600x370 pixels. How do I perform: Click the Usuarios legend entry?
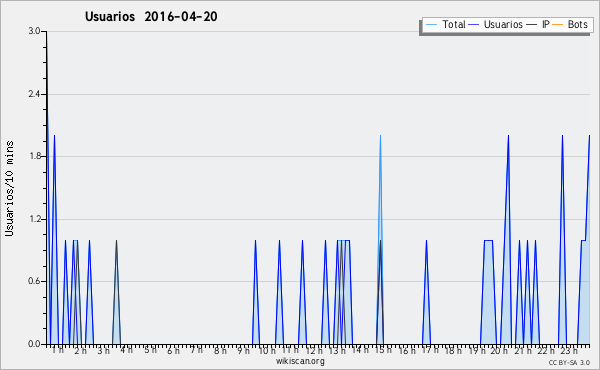pos(496,24)
